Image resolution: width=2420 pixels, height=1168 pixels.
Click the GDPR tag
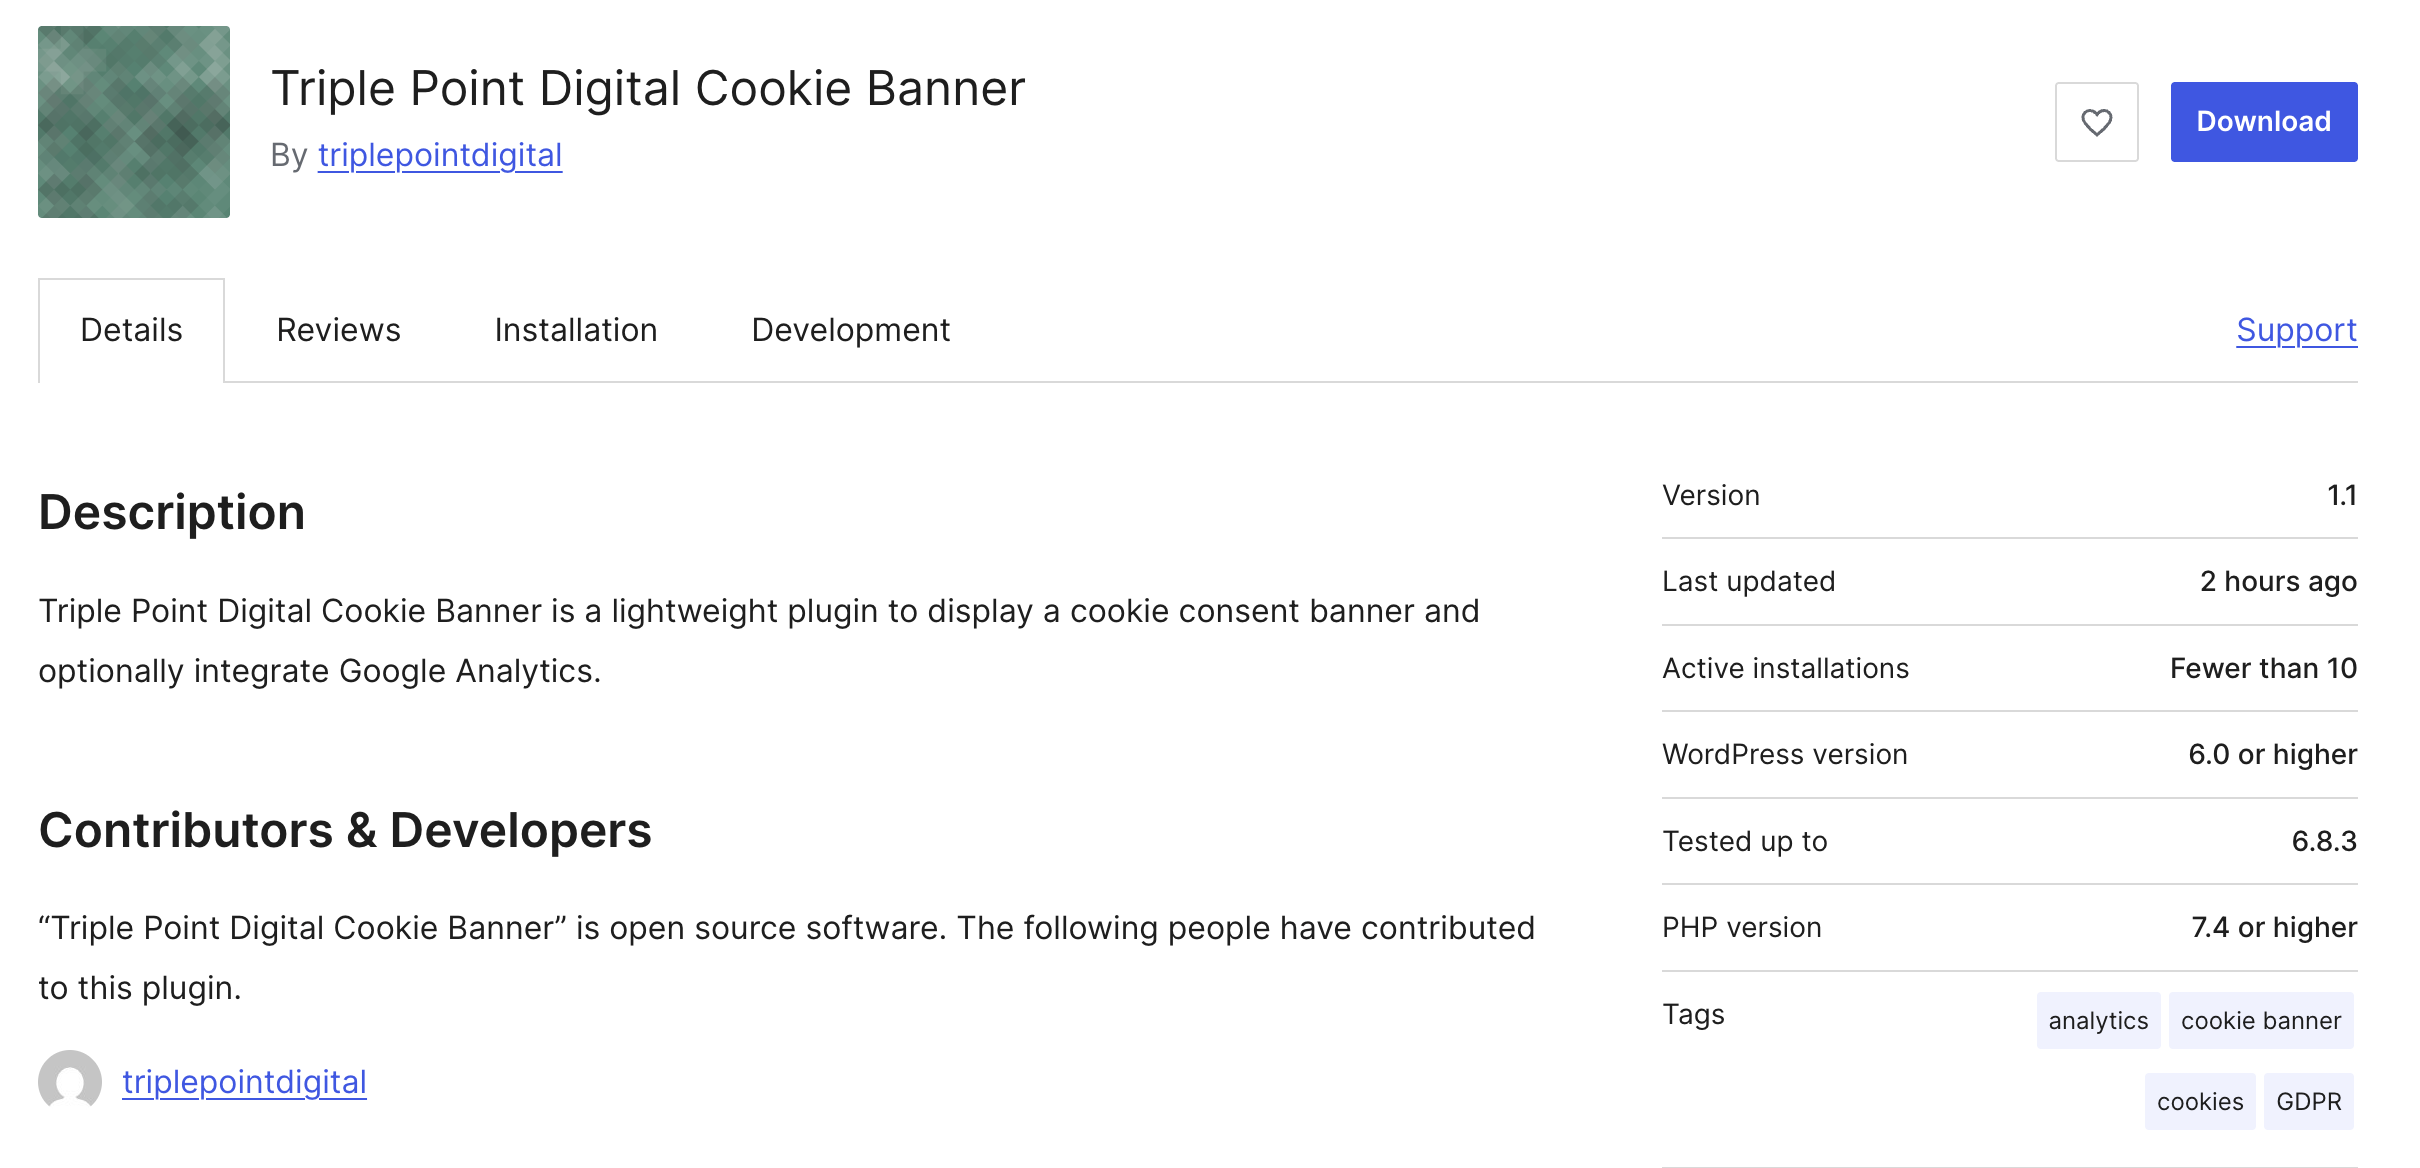(x=2308, y=1101)
